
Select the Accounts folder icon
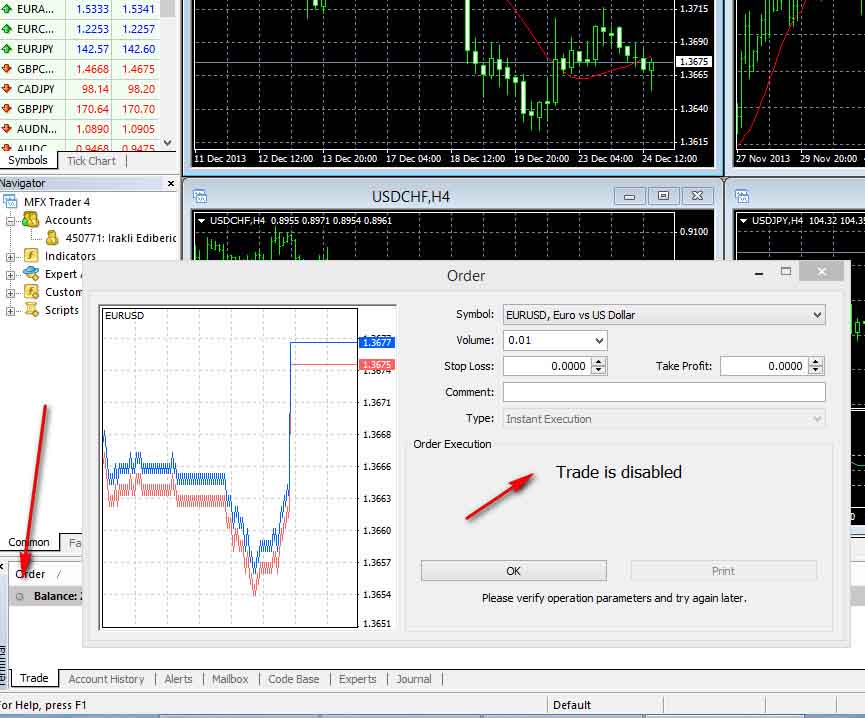point(30,220)
